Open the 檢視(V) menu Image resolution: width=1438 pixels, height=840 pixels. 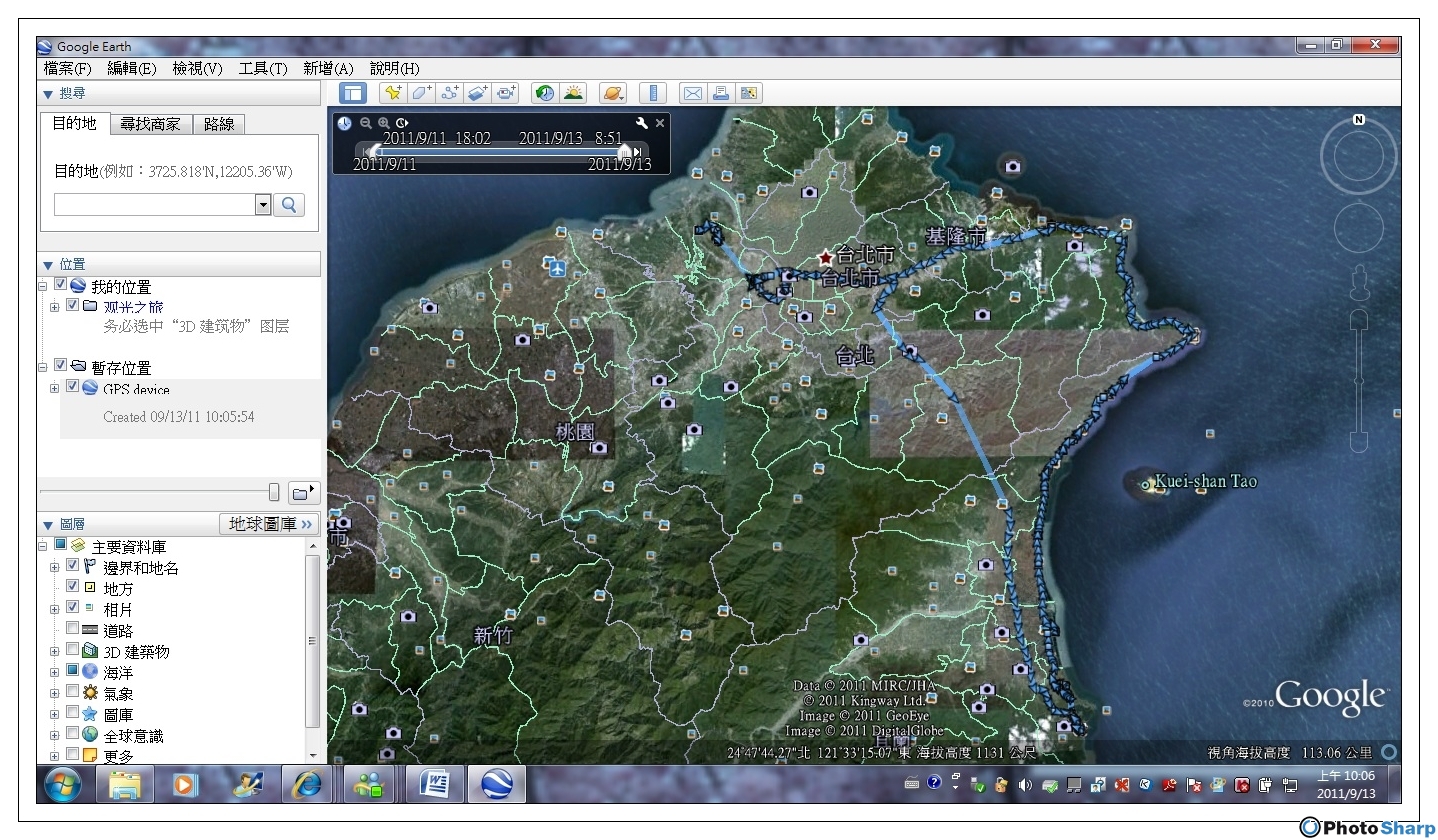tap(197, 68)
